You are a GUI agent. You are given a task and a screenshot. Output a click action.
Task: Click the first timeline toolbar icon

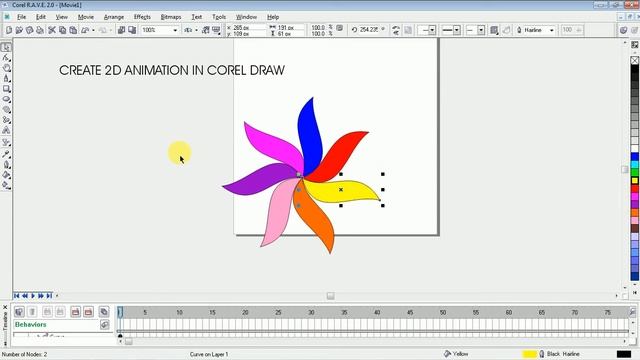click(x=19, y=312)
